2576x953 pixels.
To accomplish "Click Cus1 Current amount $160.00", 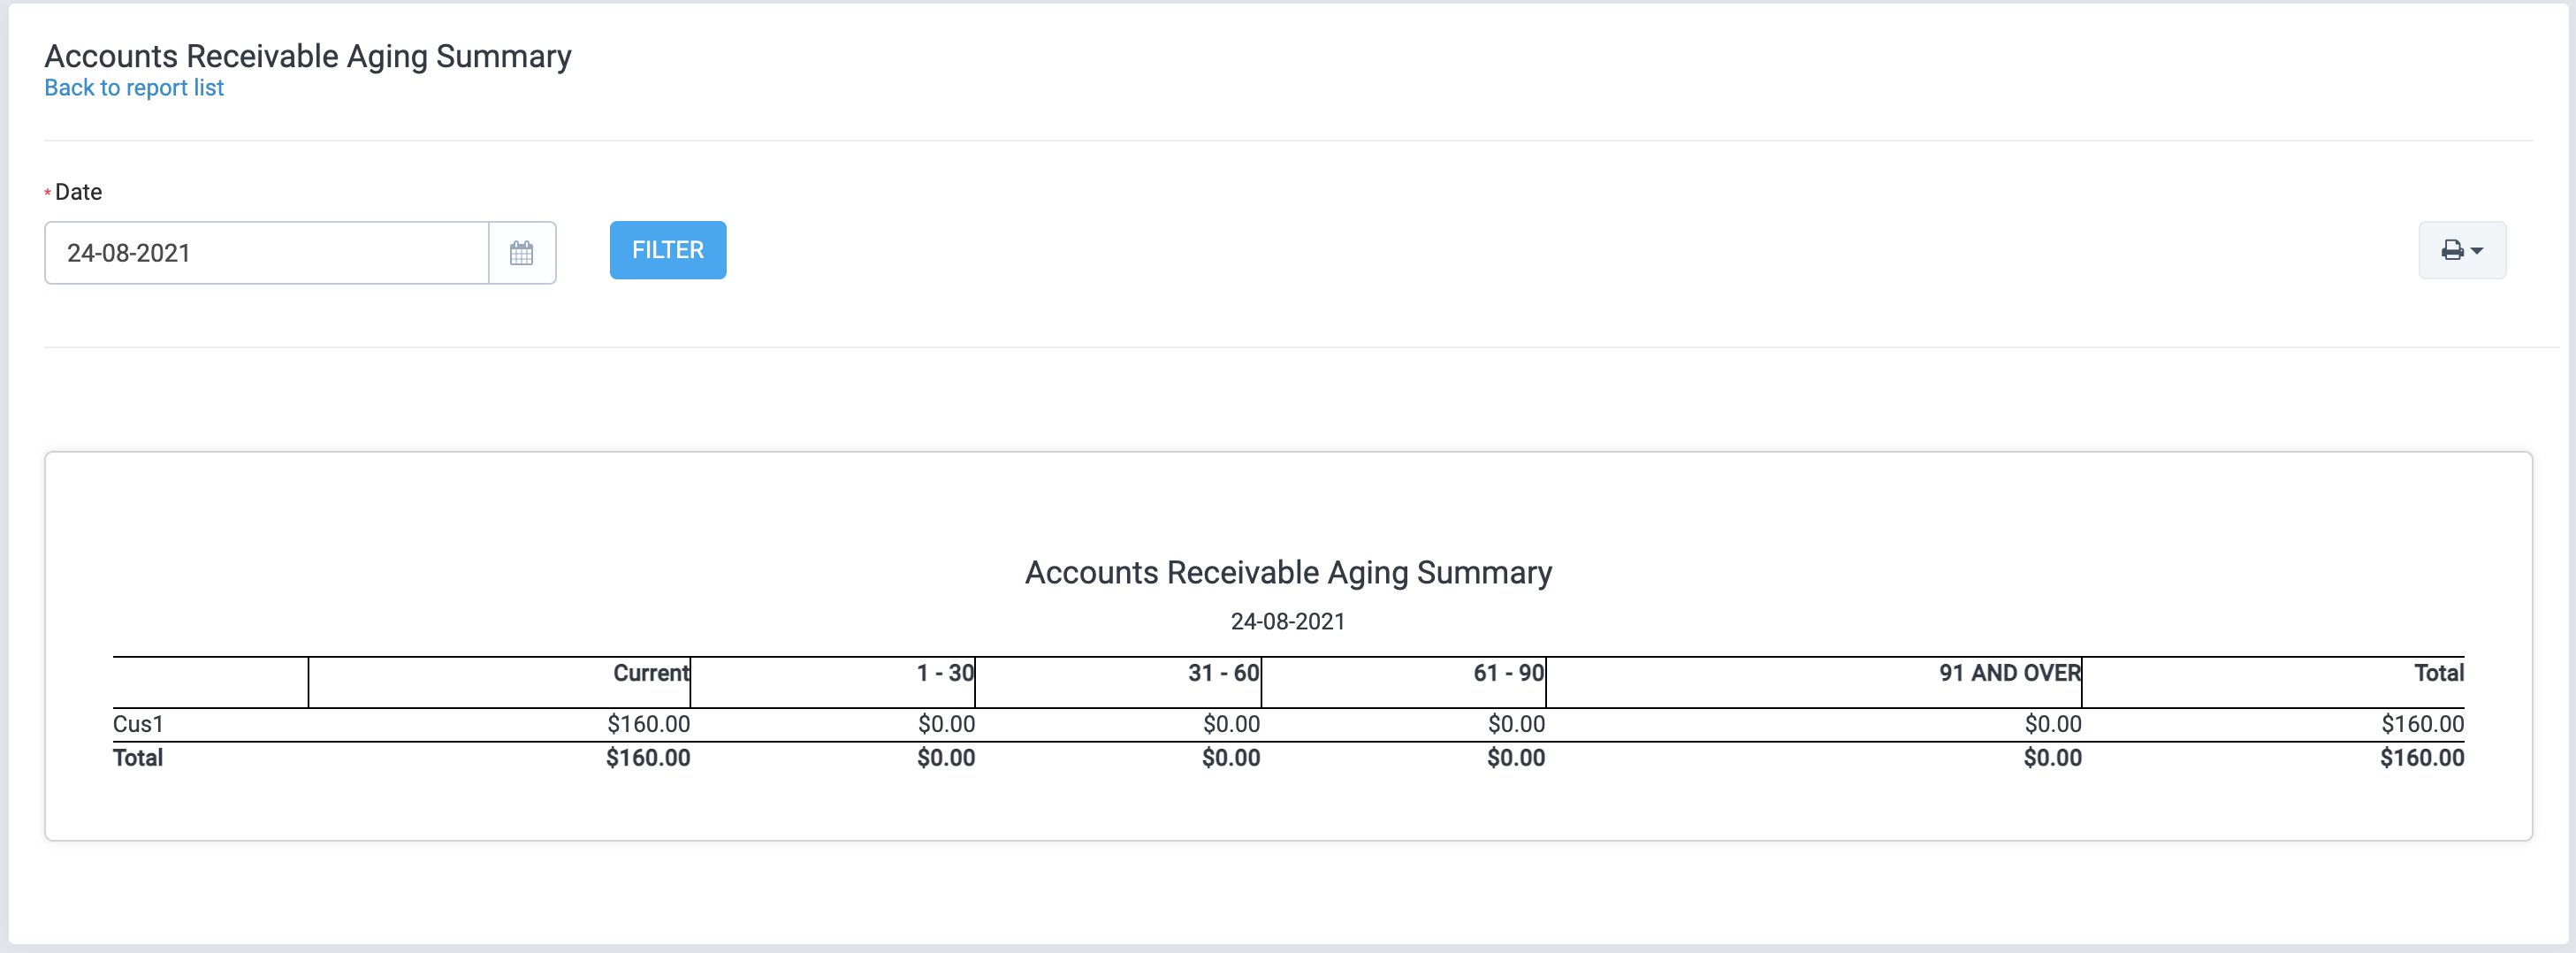I will pos(648,724).
